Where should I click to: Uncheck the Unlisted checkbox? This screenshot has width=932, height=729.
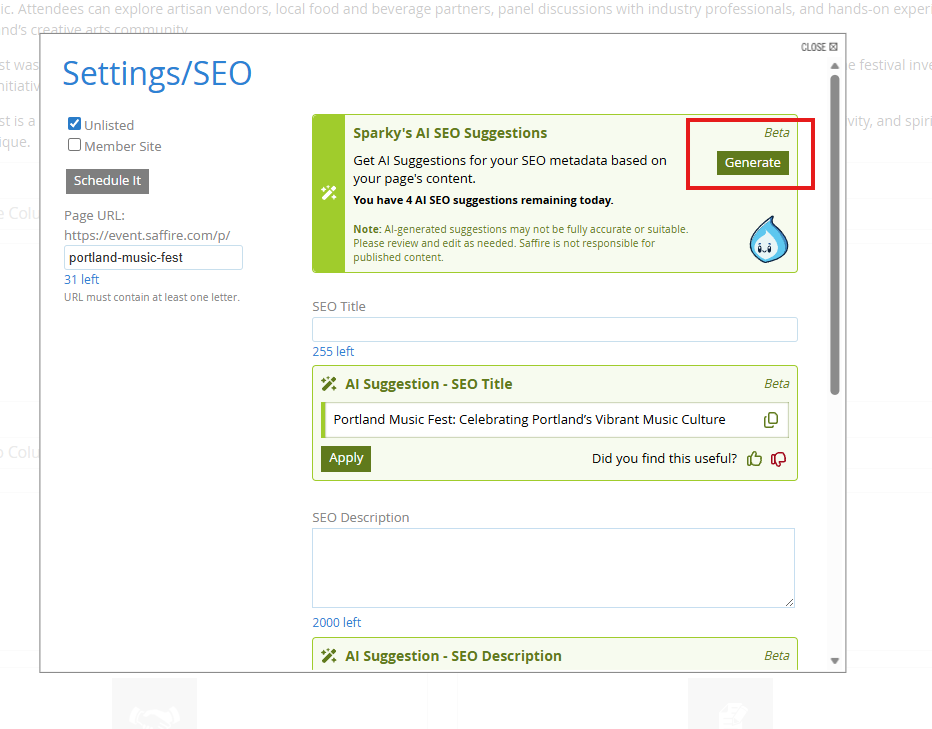74,124
